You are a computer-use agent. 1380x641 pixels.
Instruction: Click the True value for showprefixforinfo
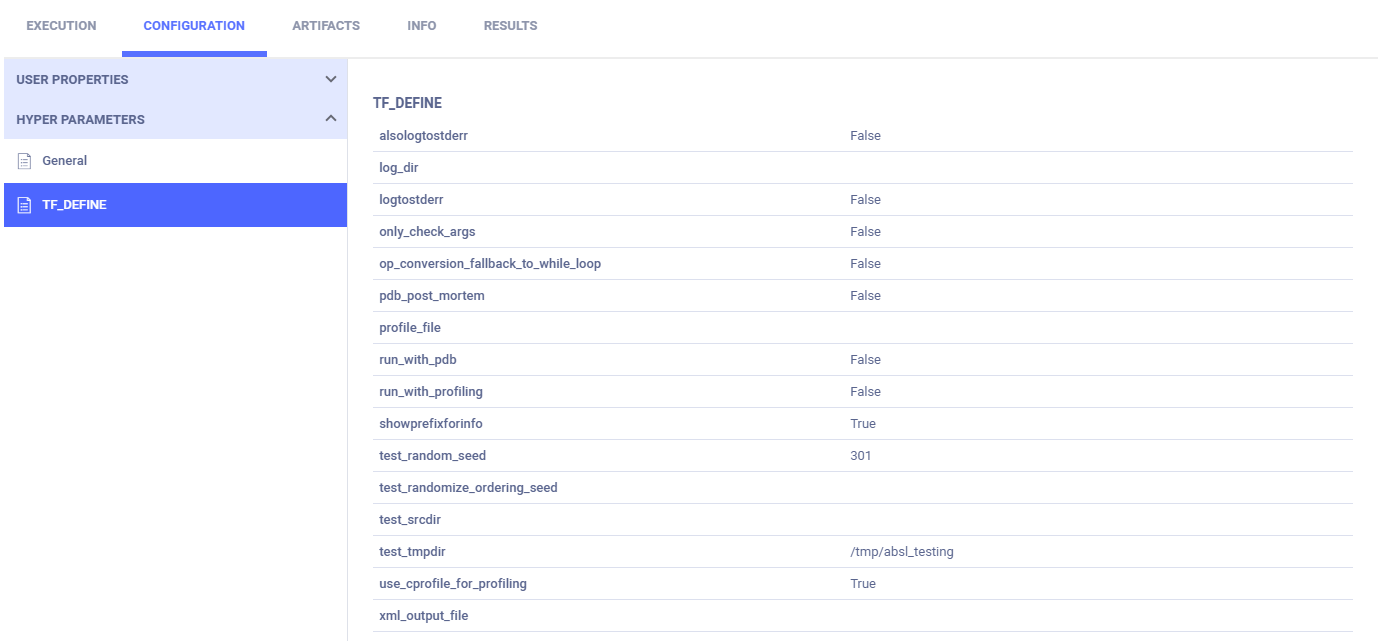(863, 423)
